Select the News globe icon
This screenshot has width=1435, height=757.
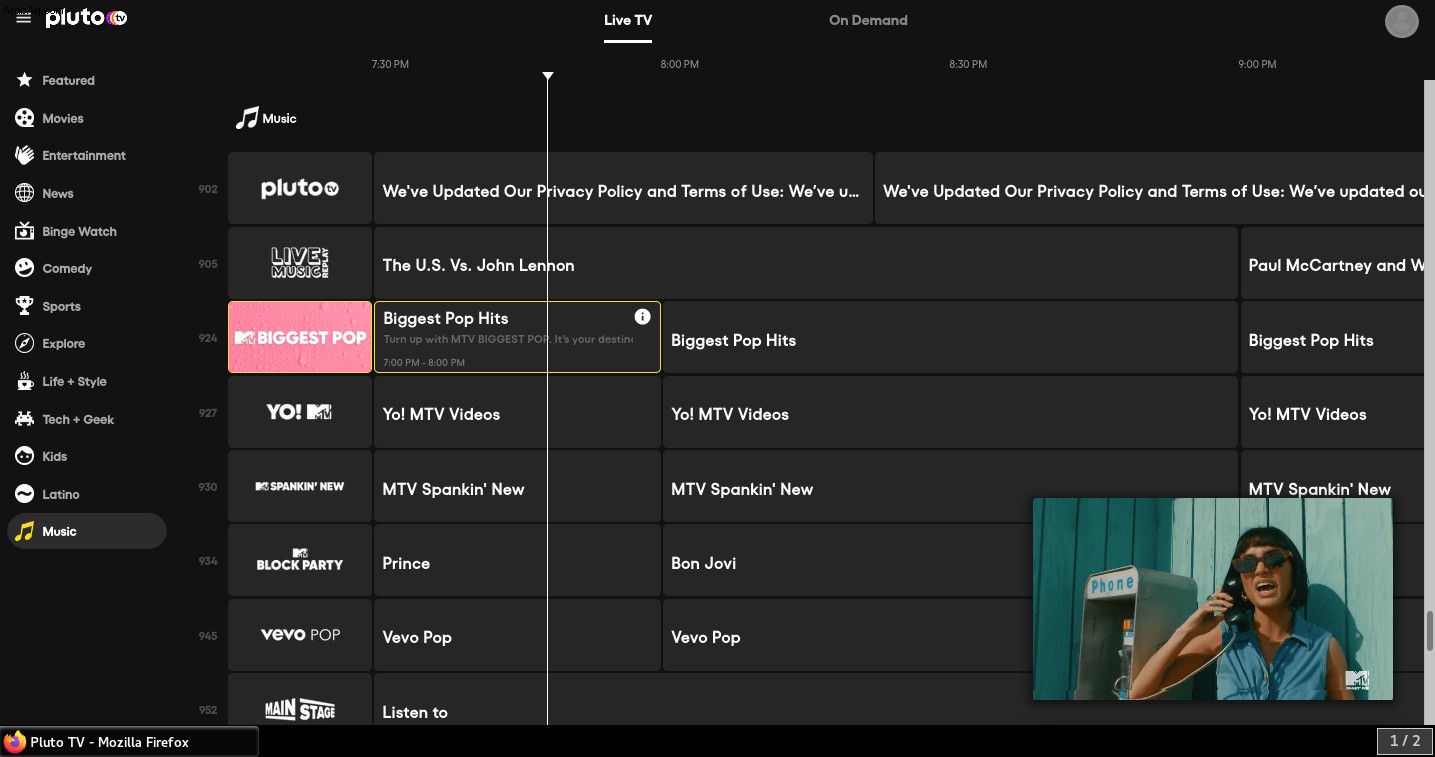coord(24,193)
